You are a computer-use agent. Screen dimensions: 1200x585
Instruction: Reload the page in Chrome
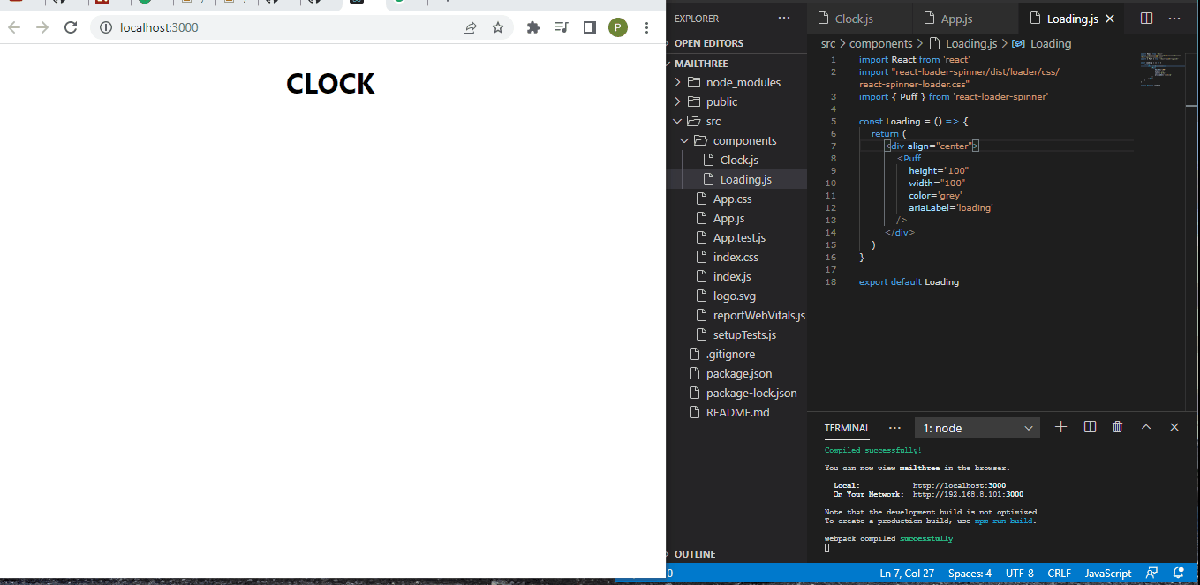70,28
